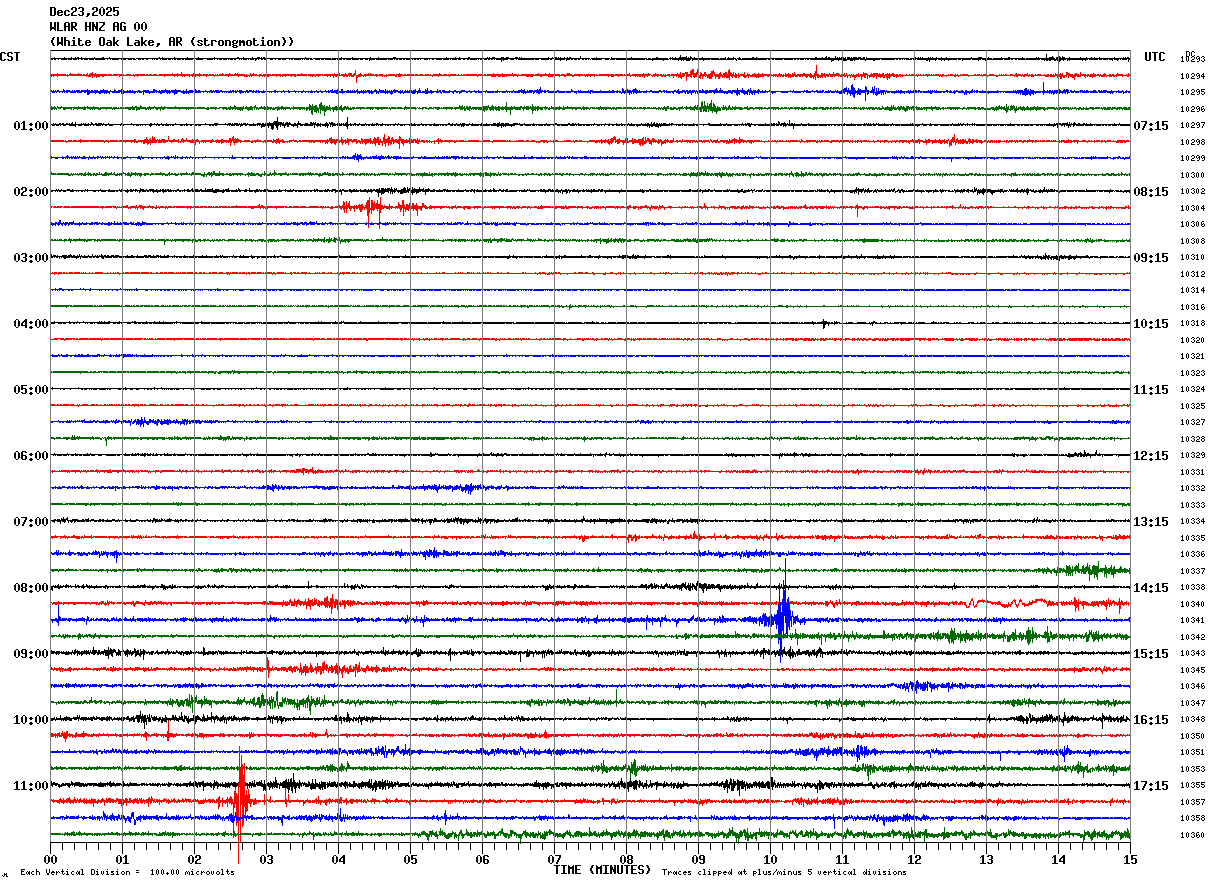
Task: Select the 11:00 CST time label
Action: click(30, 786)
